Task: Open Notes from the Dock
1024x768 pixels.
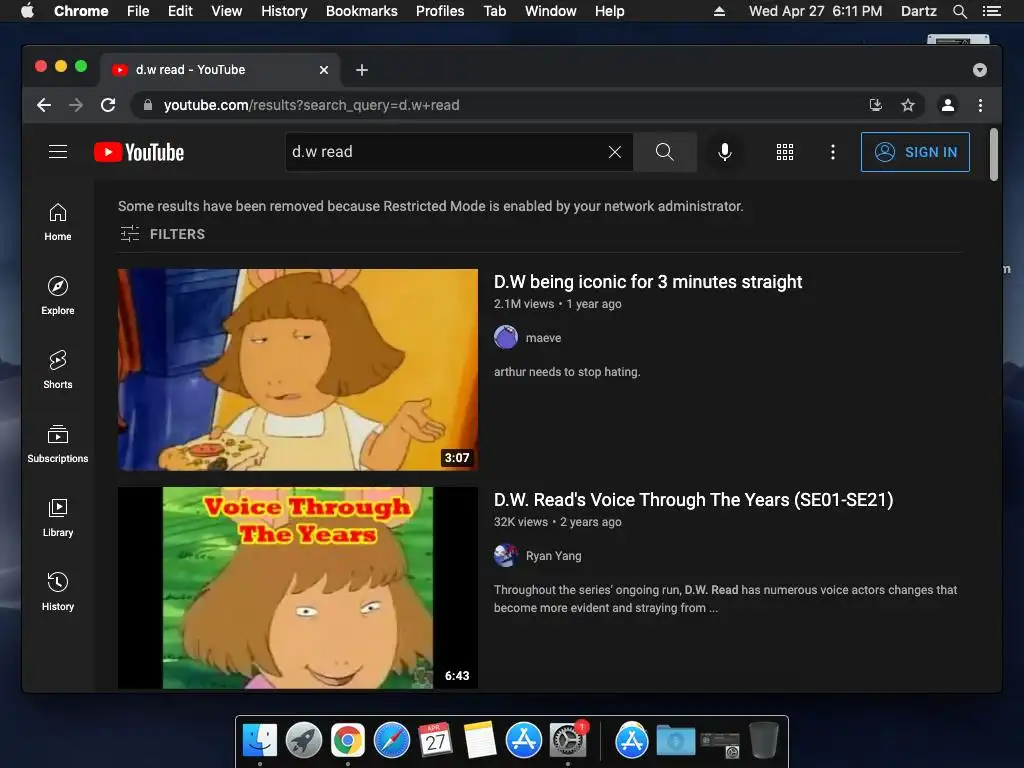Action: [480, 741]
